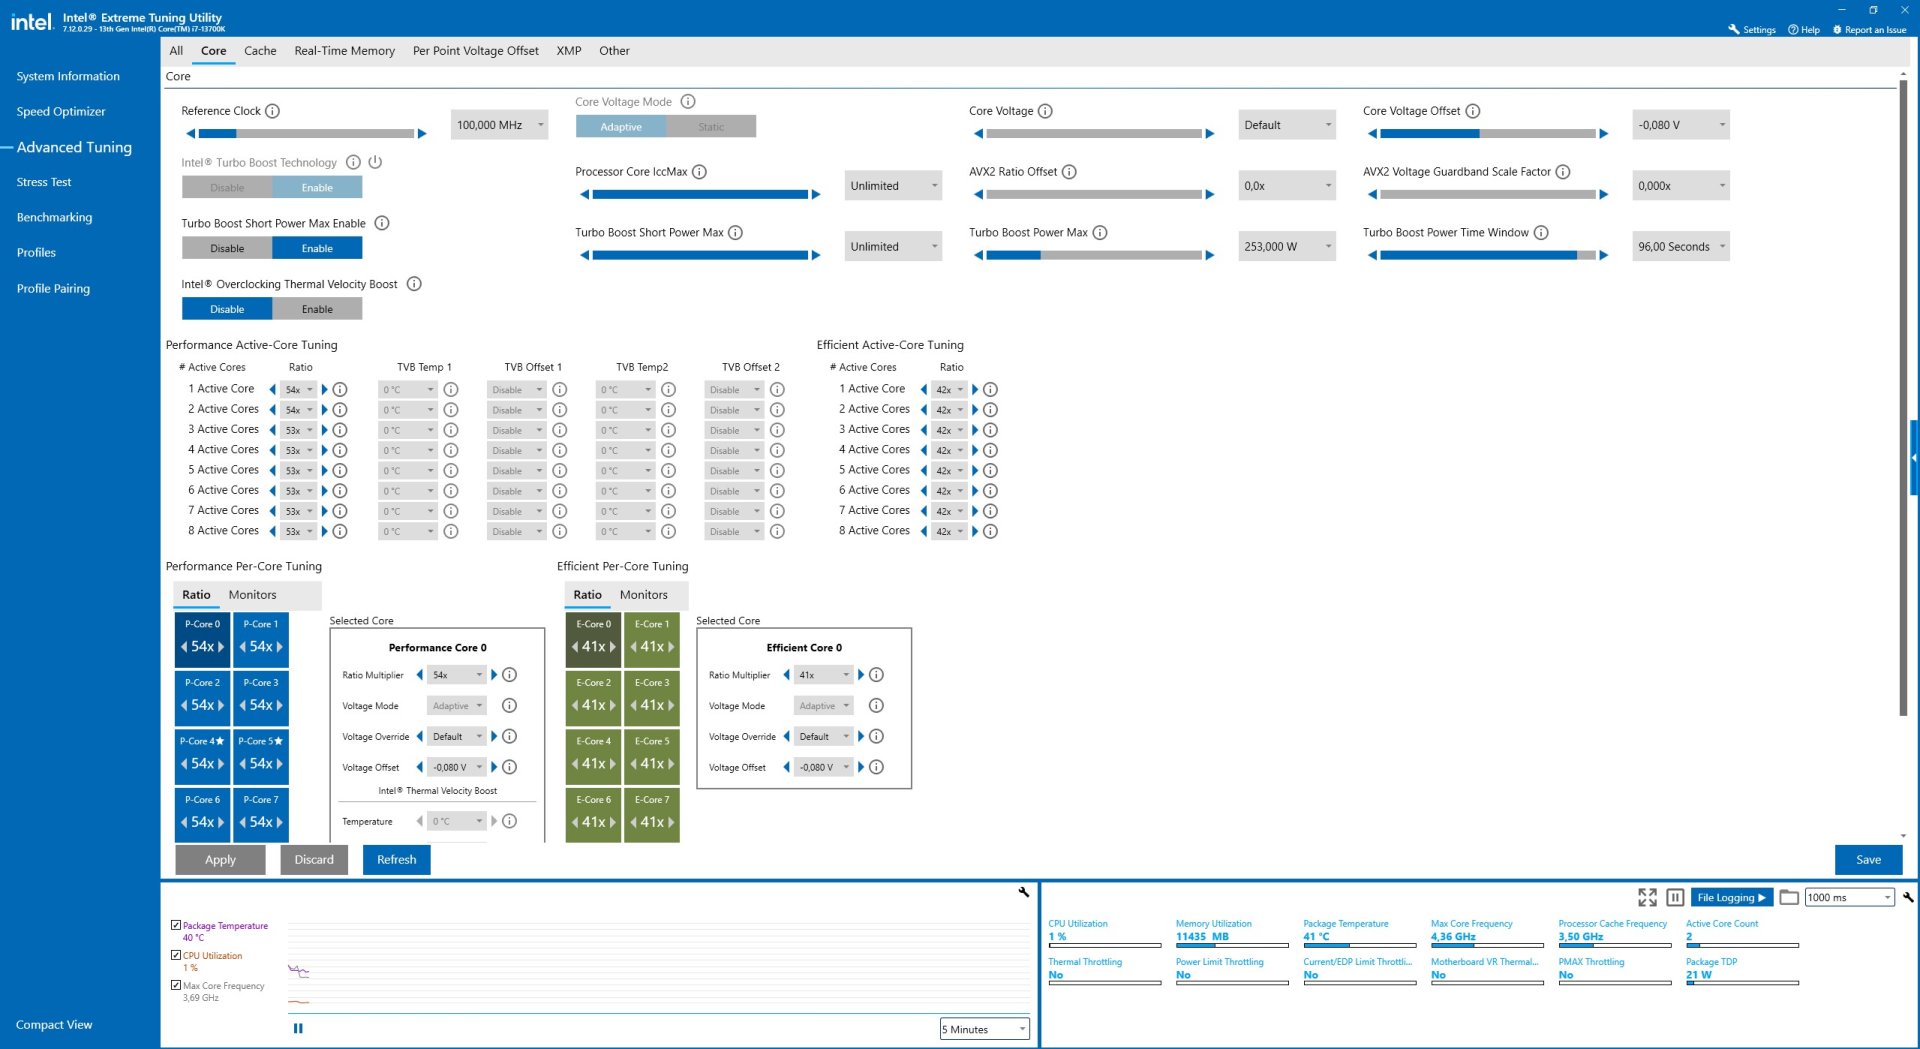Click Report an Issue
Viewport: 1920px width, 1049px height.
tap(1869, 30)
